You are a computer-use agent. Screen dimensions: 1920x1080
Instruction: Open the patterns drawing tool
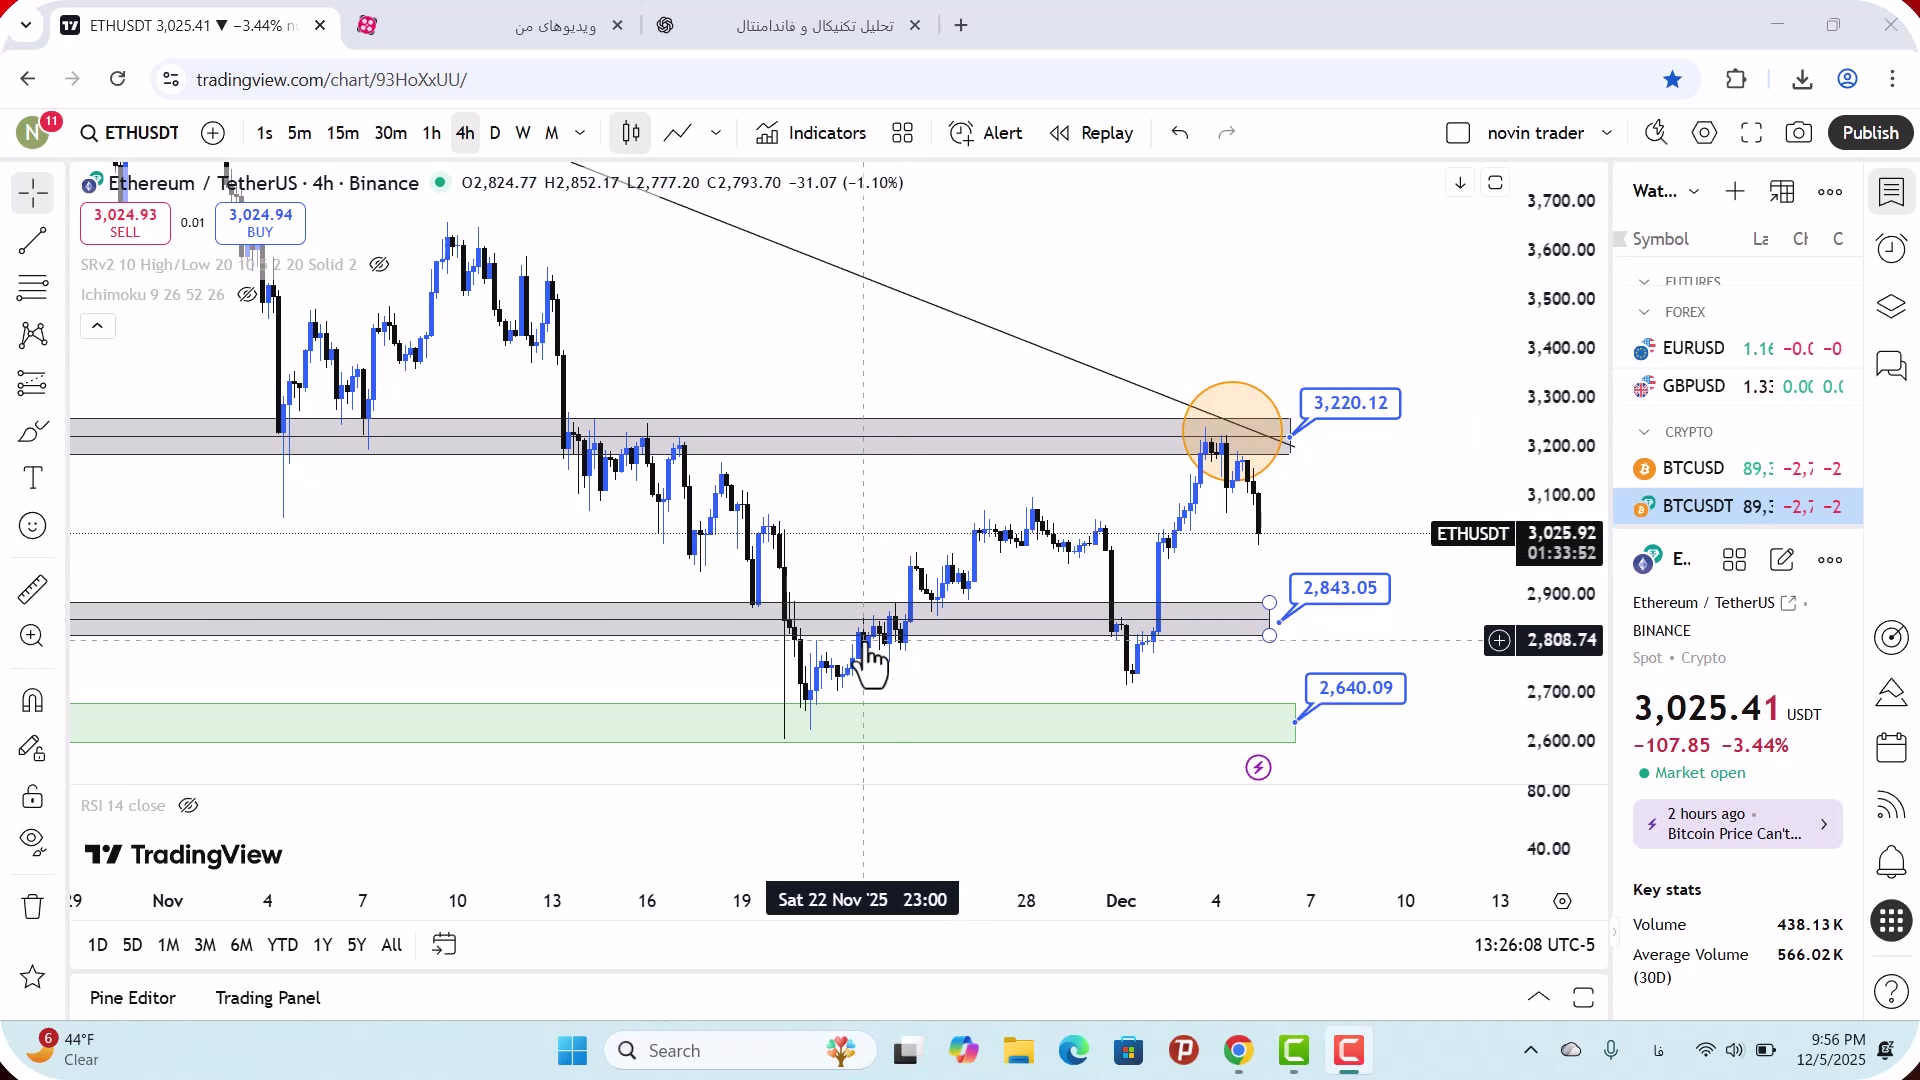tap(32, 335)
